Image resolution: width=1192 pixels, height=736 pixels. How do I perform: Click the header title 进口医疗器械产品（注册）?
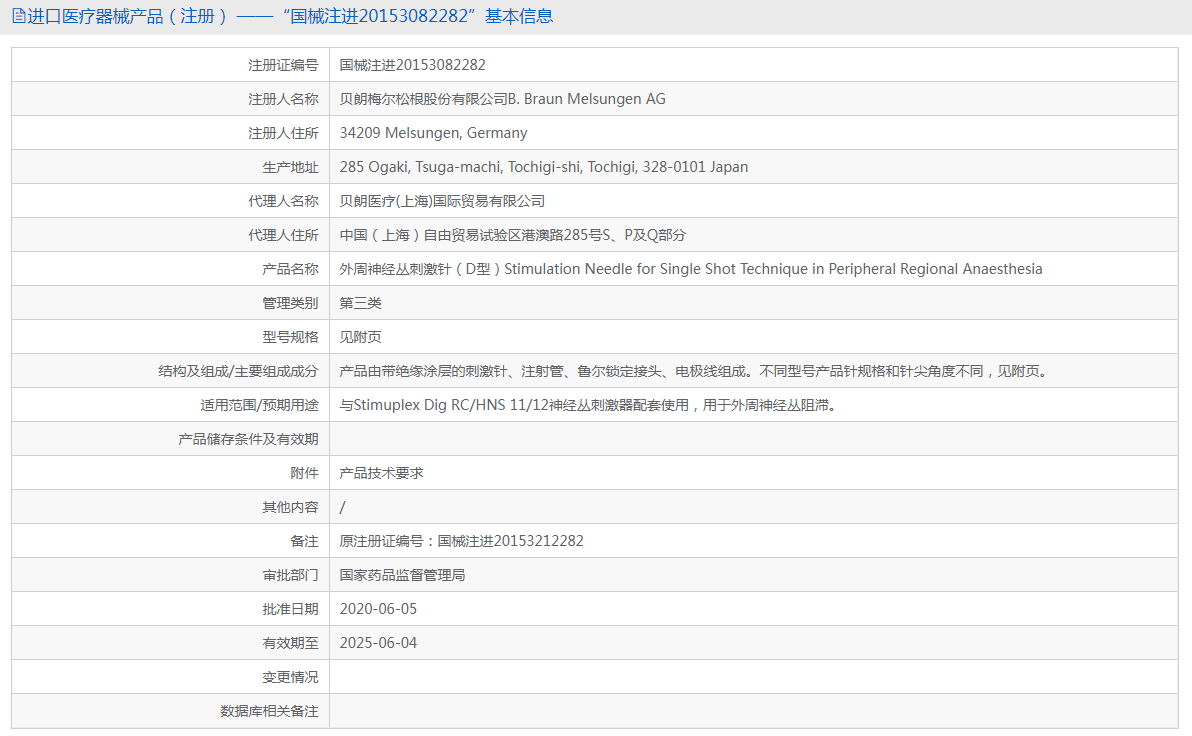[x=127, y=16]
